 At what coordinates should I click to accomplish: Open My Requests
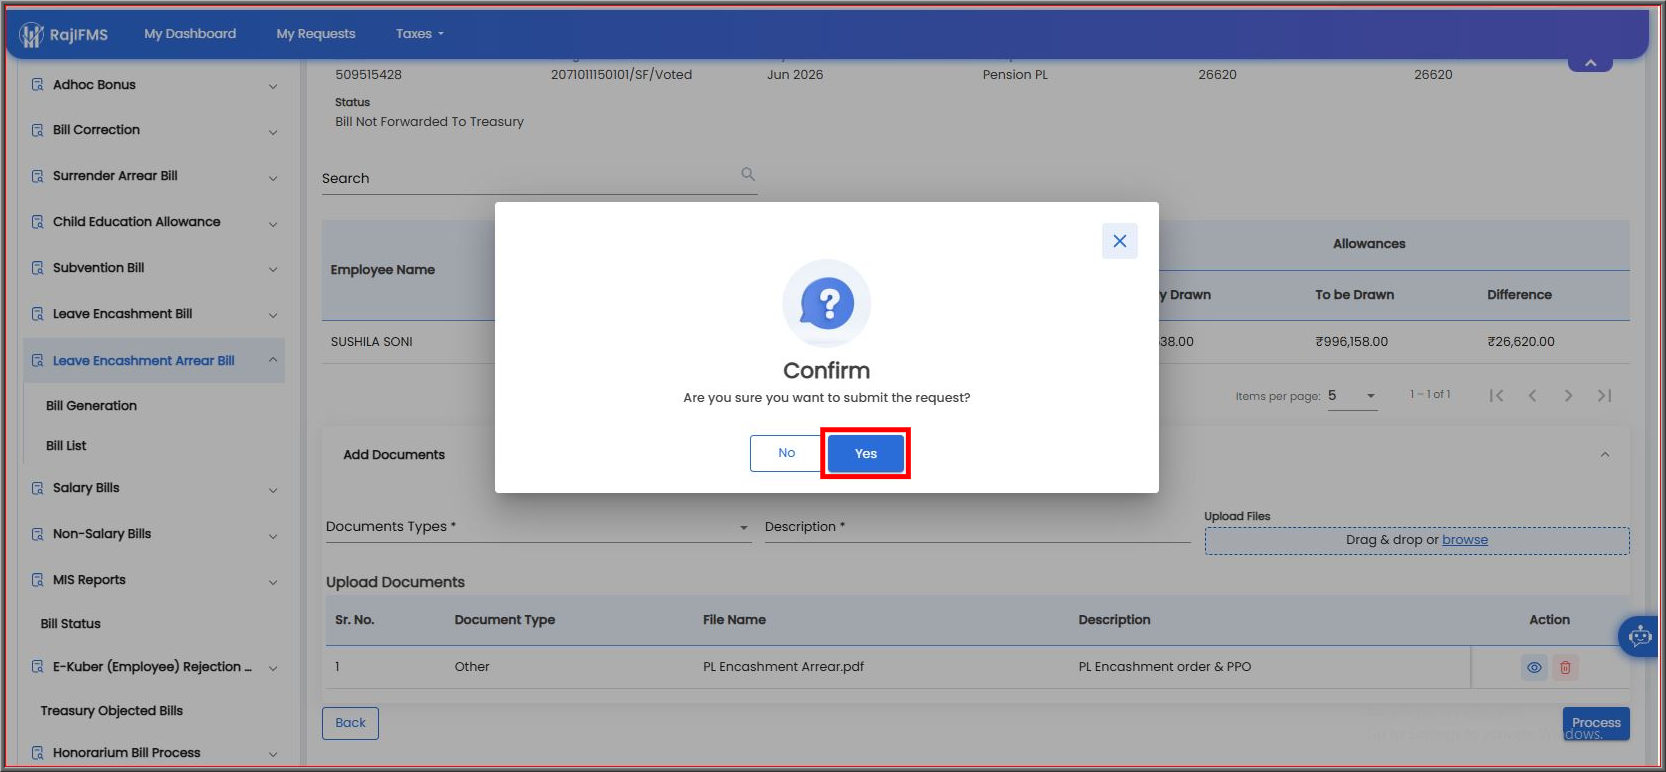(316, 34)
